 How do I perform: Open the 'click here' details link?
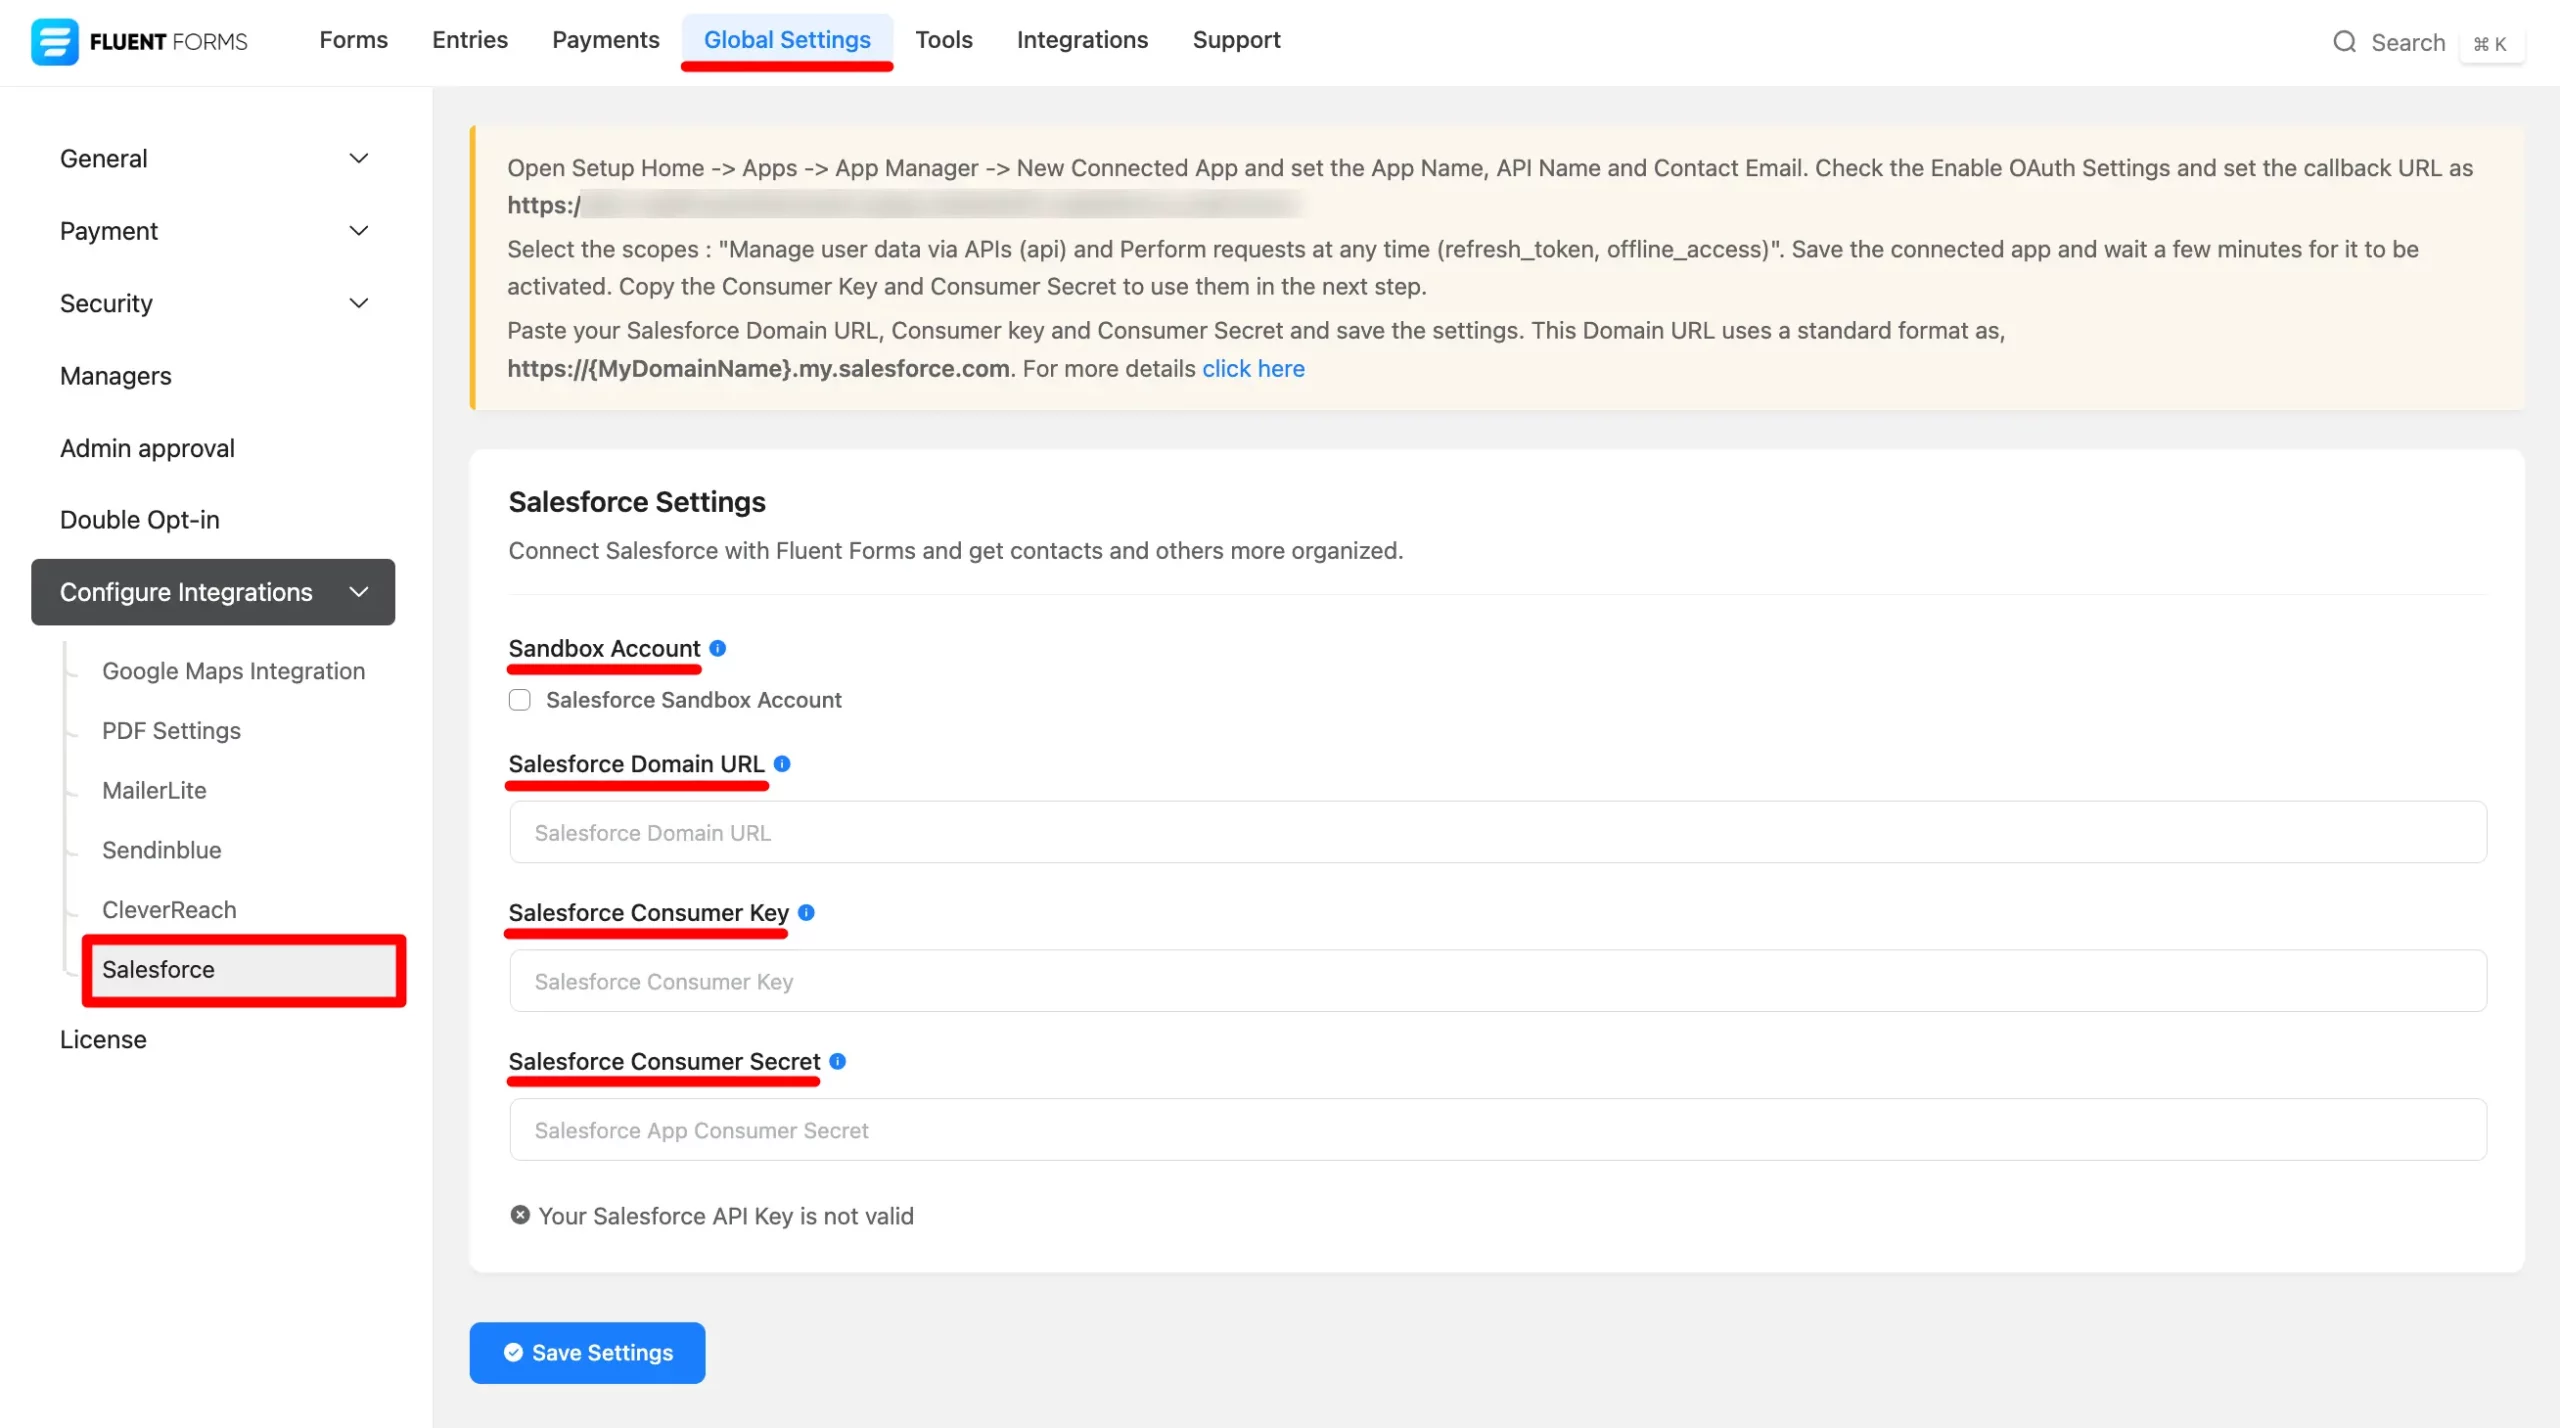(x=1253, y=369)
